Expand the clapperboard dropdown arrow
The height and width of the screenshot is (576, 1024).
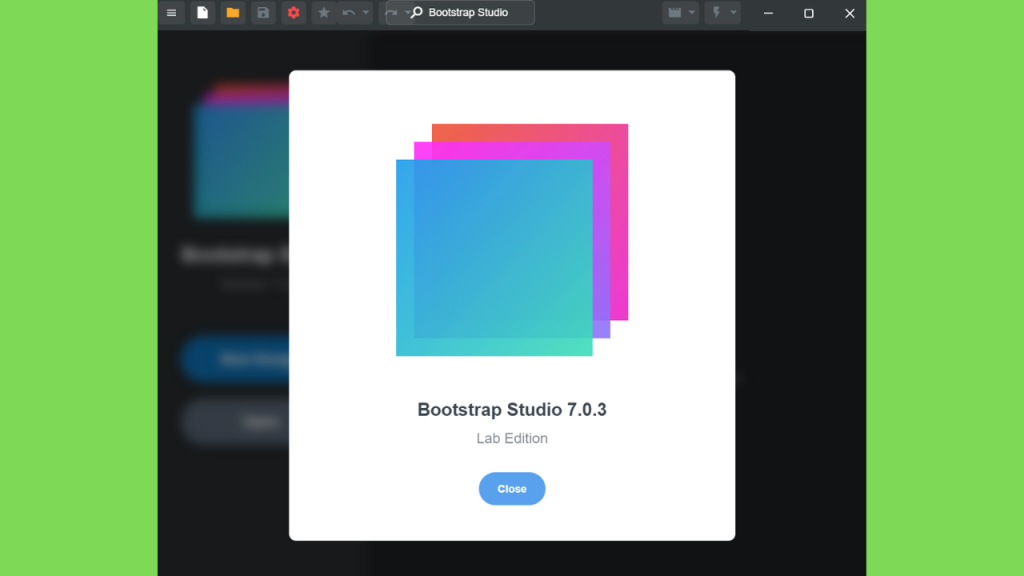(x=692, y=12)
